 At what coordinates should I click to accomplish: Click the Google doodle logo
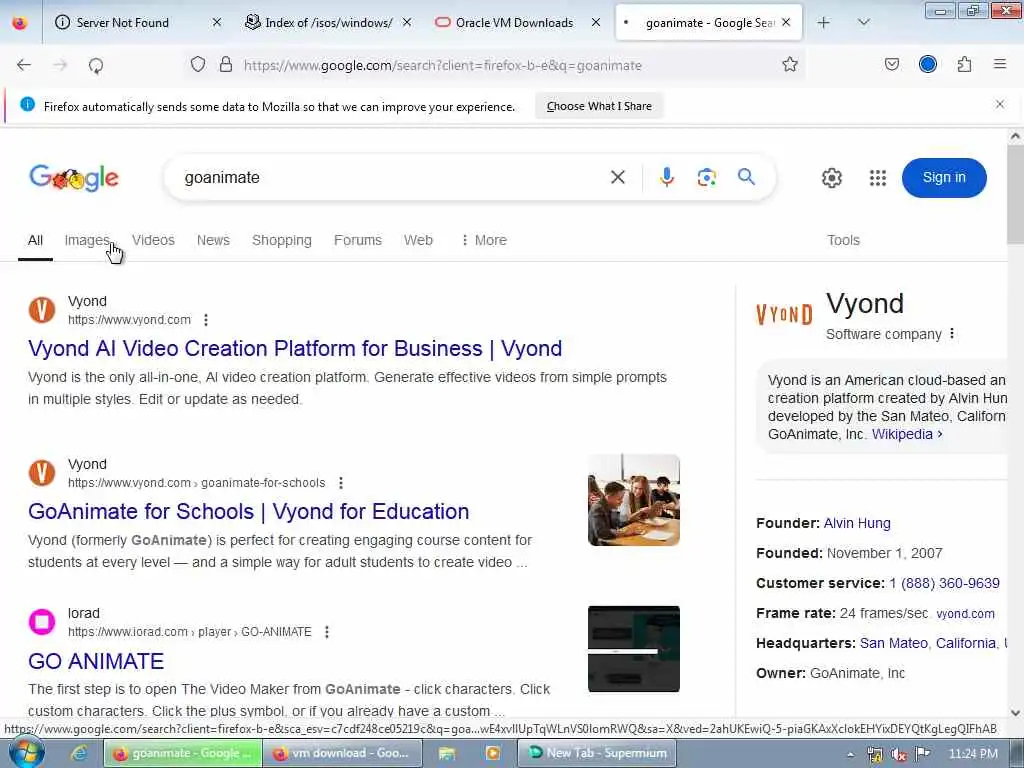coord(74,177)
